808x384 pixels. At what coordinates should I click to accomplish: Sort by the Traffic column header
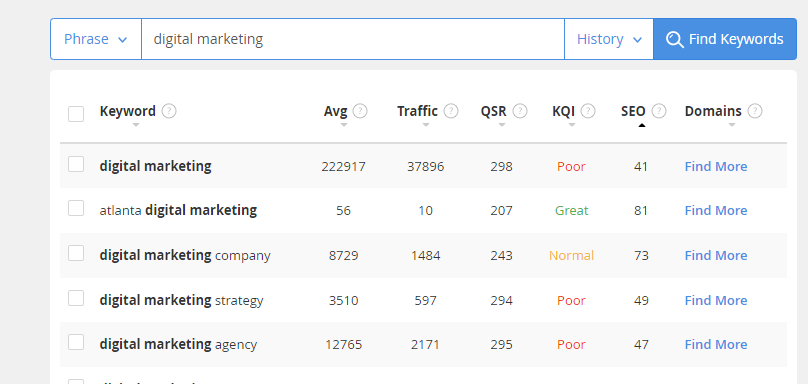(417, 111)
